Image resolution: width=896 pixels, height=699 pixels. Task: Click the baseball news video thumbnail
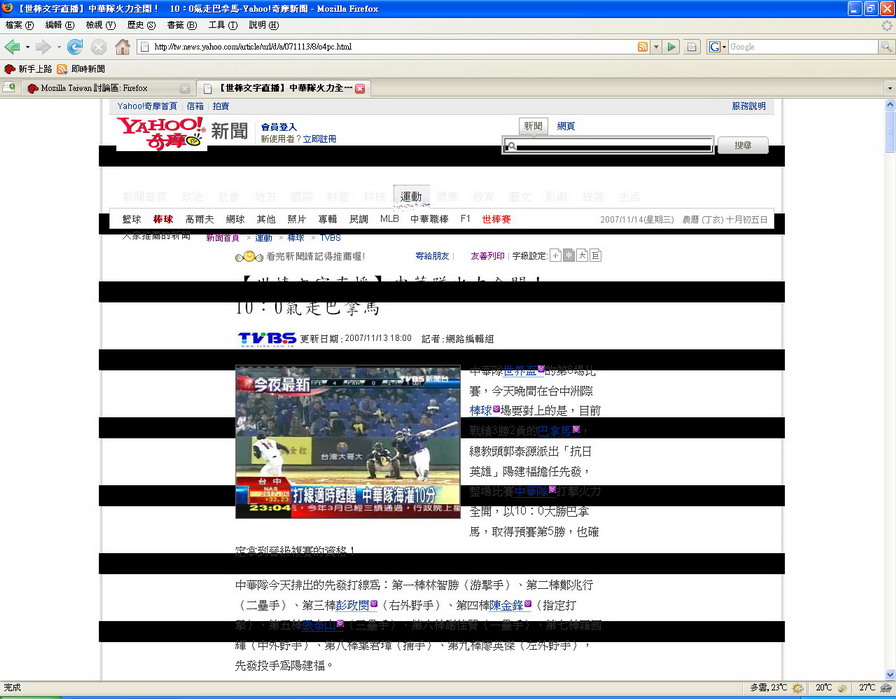click(x=347, y=442)
